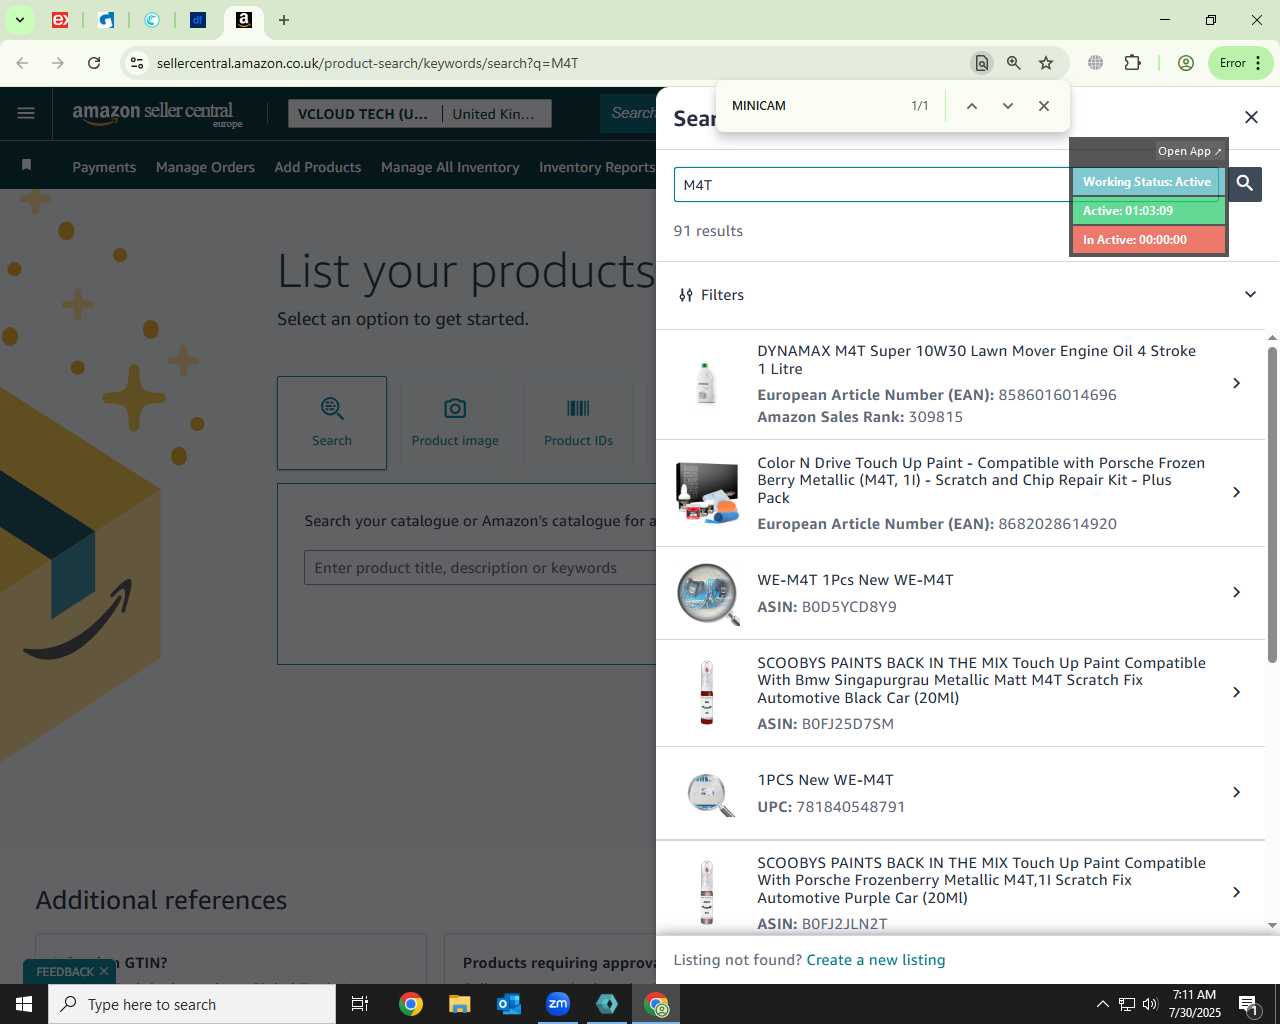The width and height of the screenshot is (1280, 1024).
Task: Dismiss the FEEDBACK tab with X
Action: tap(104, 971)
